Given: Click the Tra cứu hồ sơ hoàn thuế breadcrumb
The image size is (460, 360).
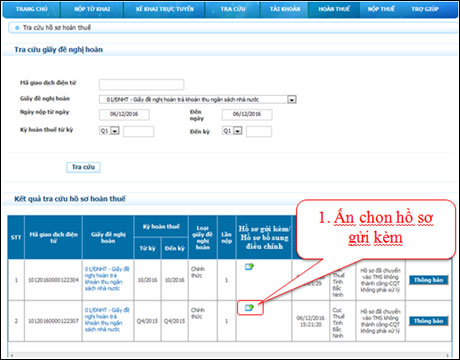Looking at the screenshot, I should click(57, 28).
